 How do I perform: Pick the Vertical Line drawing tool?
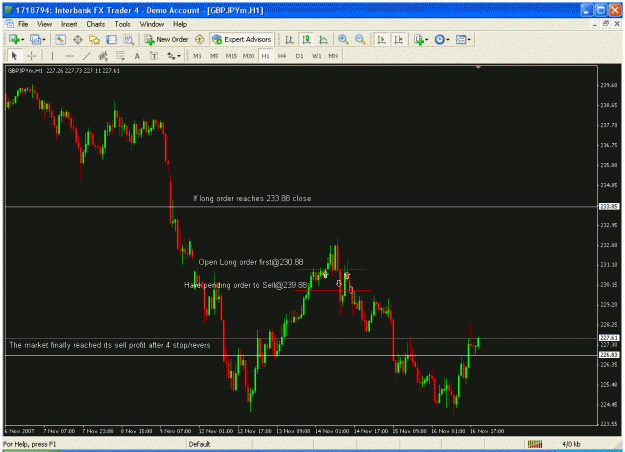52,56
